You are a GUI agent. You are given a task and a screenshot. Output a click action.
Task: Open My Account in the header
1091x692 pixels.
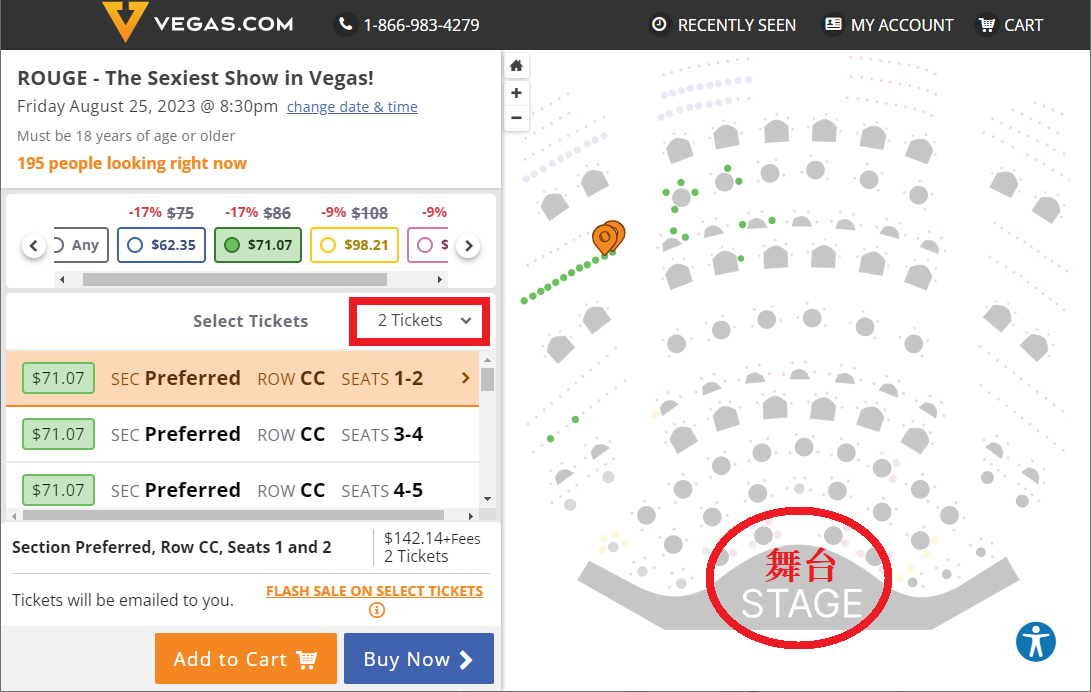click(x=889, y=25)
